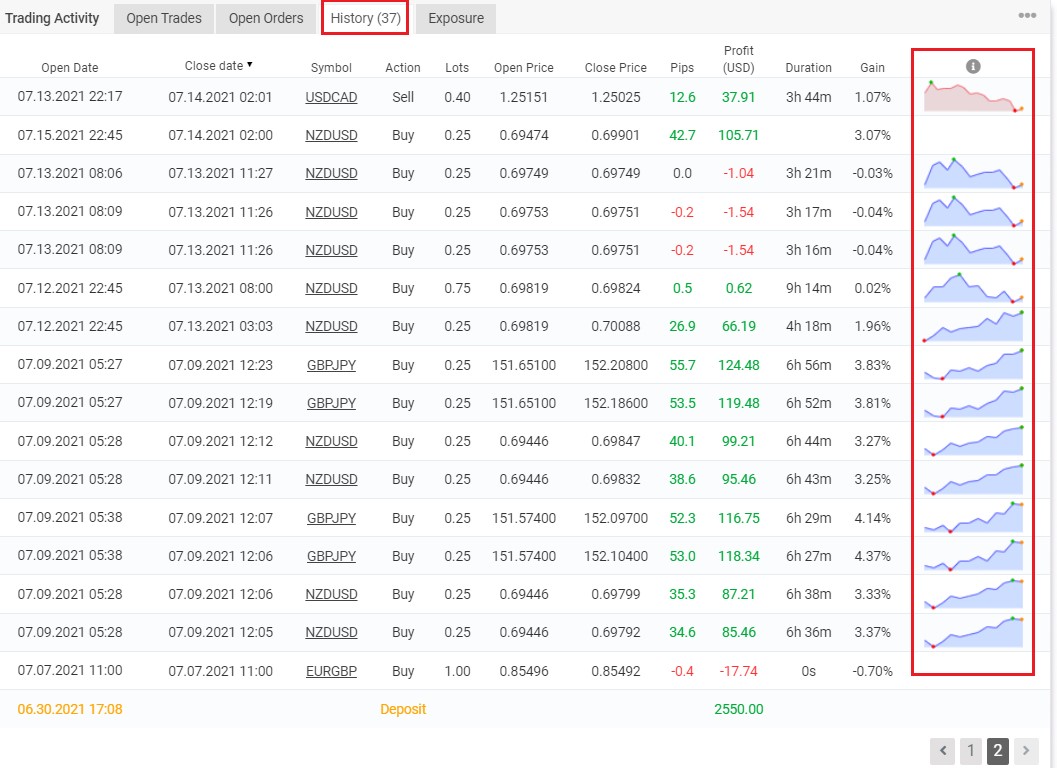
Task: Open the Exposure tab
Action: [x=456, y=18]
